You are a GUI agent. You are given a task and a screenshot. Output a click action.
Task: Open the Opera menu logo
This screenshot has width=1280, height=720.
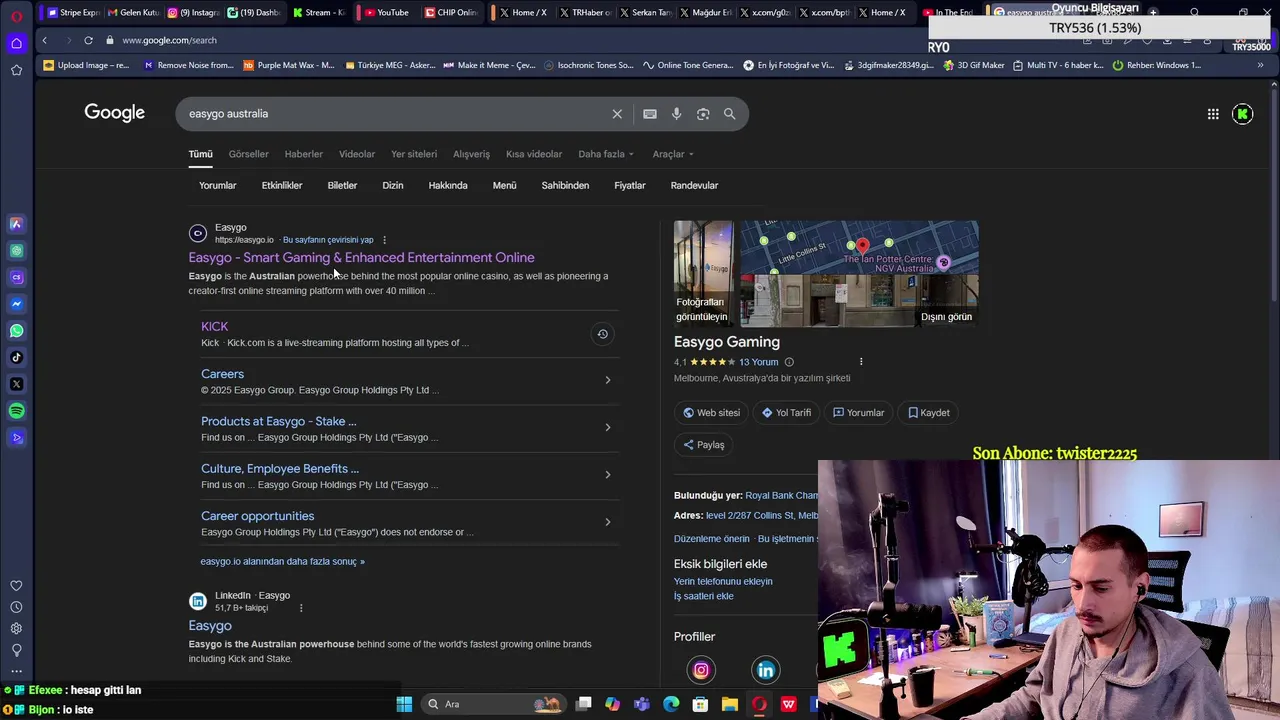[16, 16]
